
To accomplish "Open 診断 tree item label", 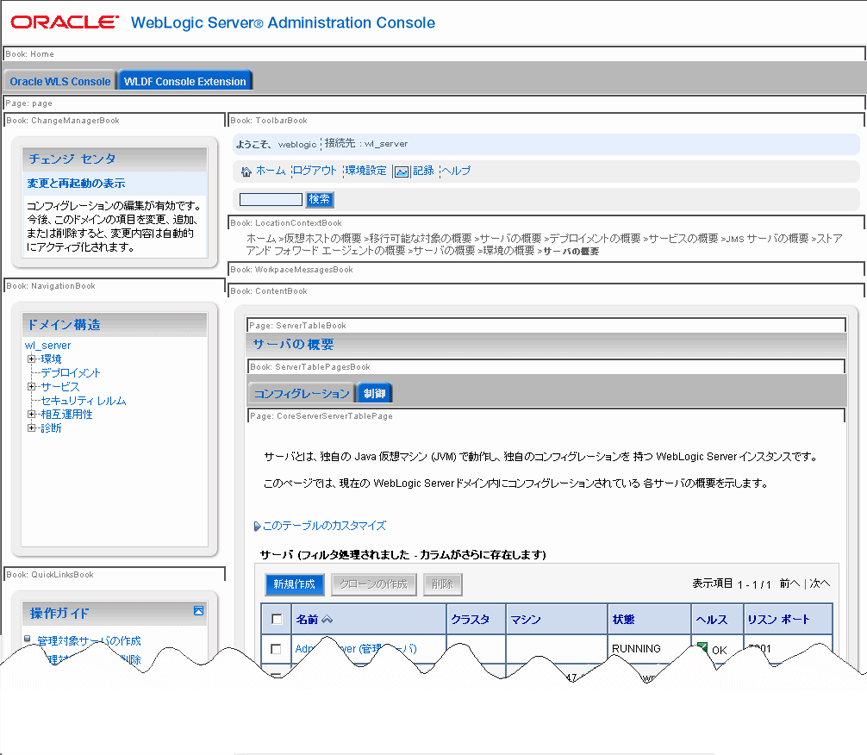I will pos(51,428).
